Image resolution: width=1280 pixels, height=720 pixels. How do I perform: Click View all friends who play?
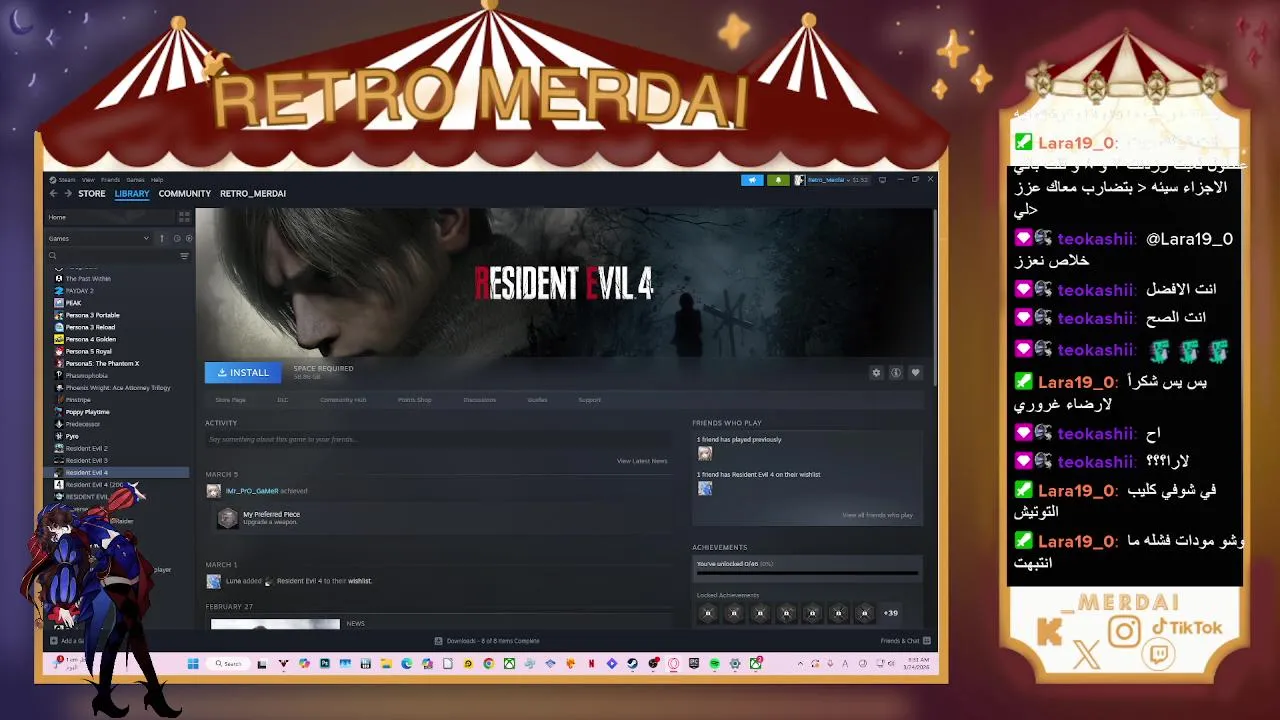click(x=877, y=515)
